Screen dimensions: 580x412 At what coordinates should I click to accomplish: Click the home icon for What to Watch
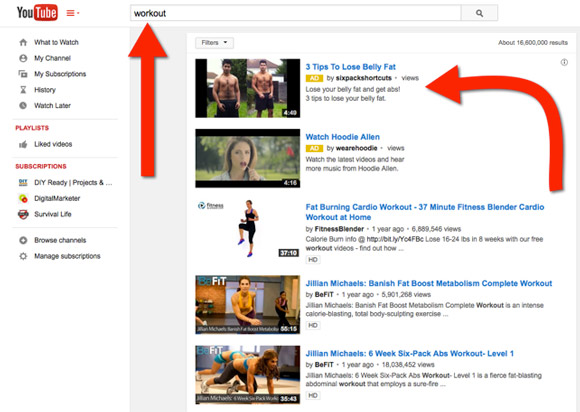coord(23,42)
